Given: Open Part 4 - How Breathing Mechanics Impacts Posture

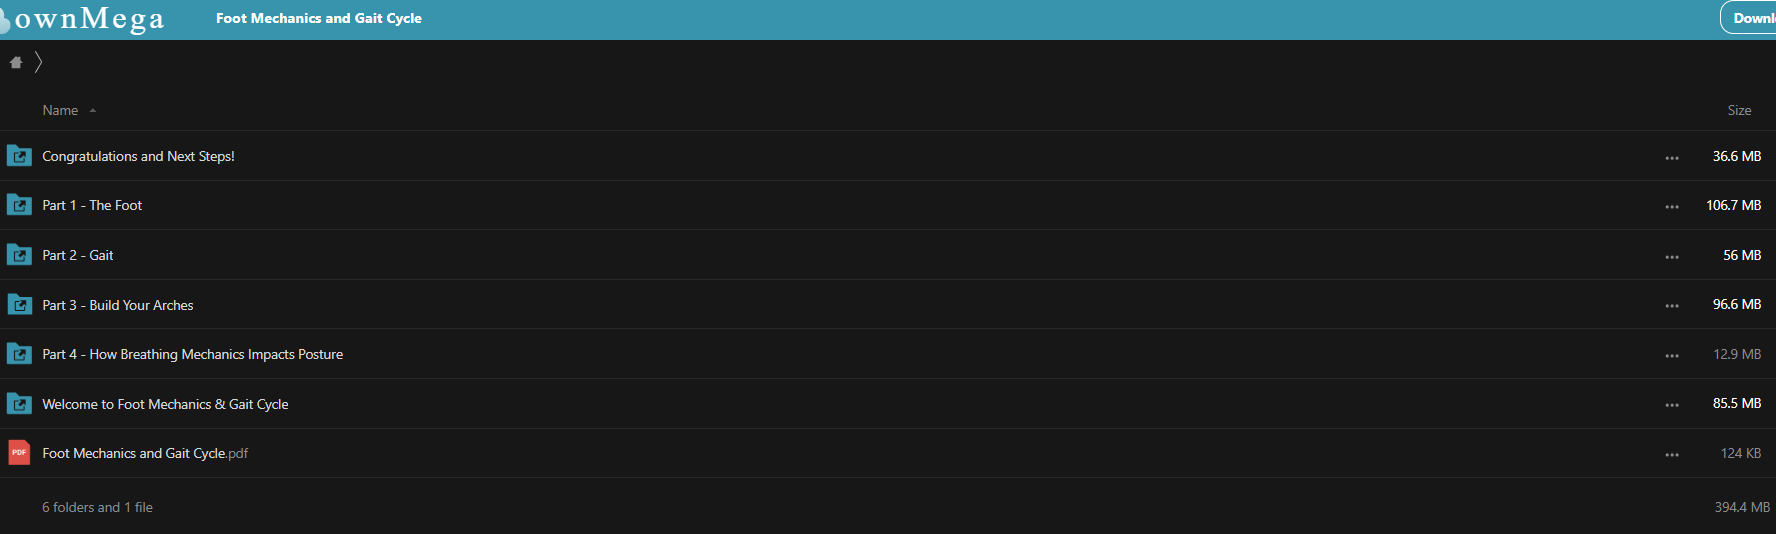Looking at the screenshot, I should point(192,354).
